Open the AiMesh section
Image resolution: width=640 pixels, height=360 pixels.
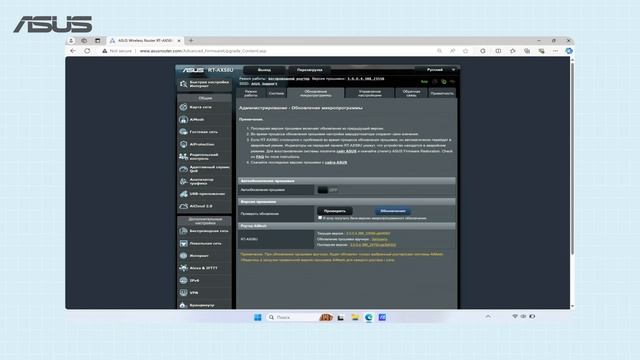tap(204, 120)
